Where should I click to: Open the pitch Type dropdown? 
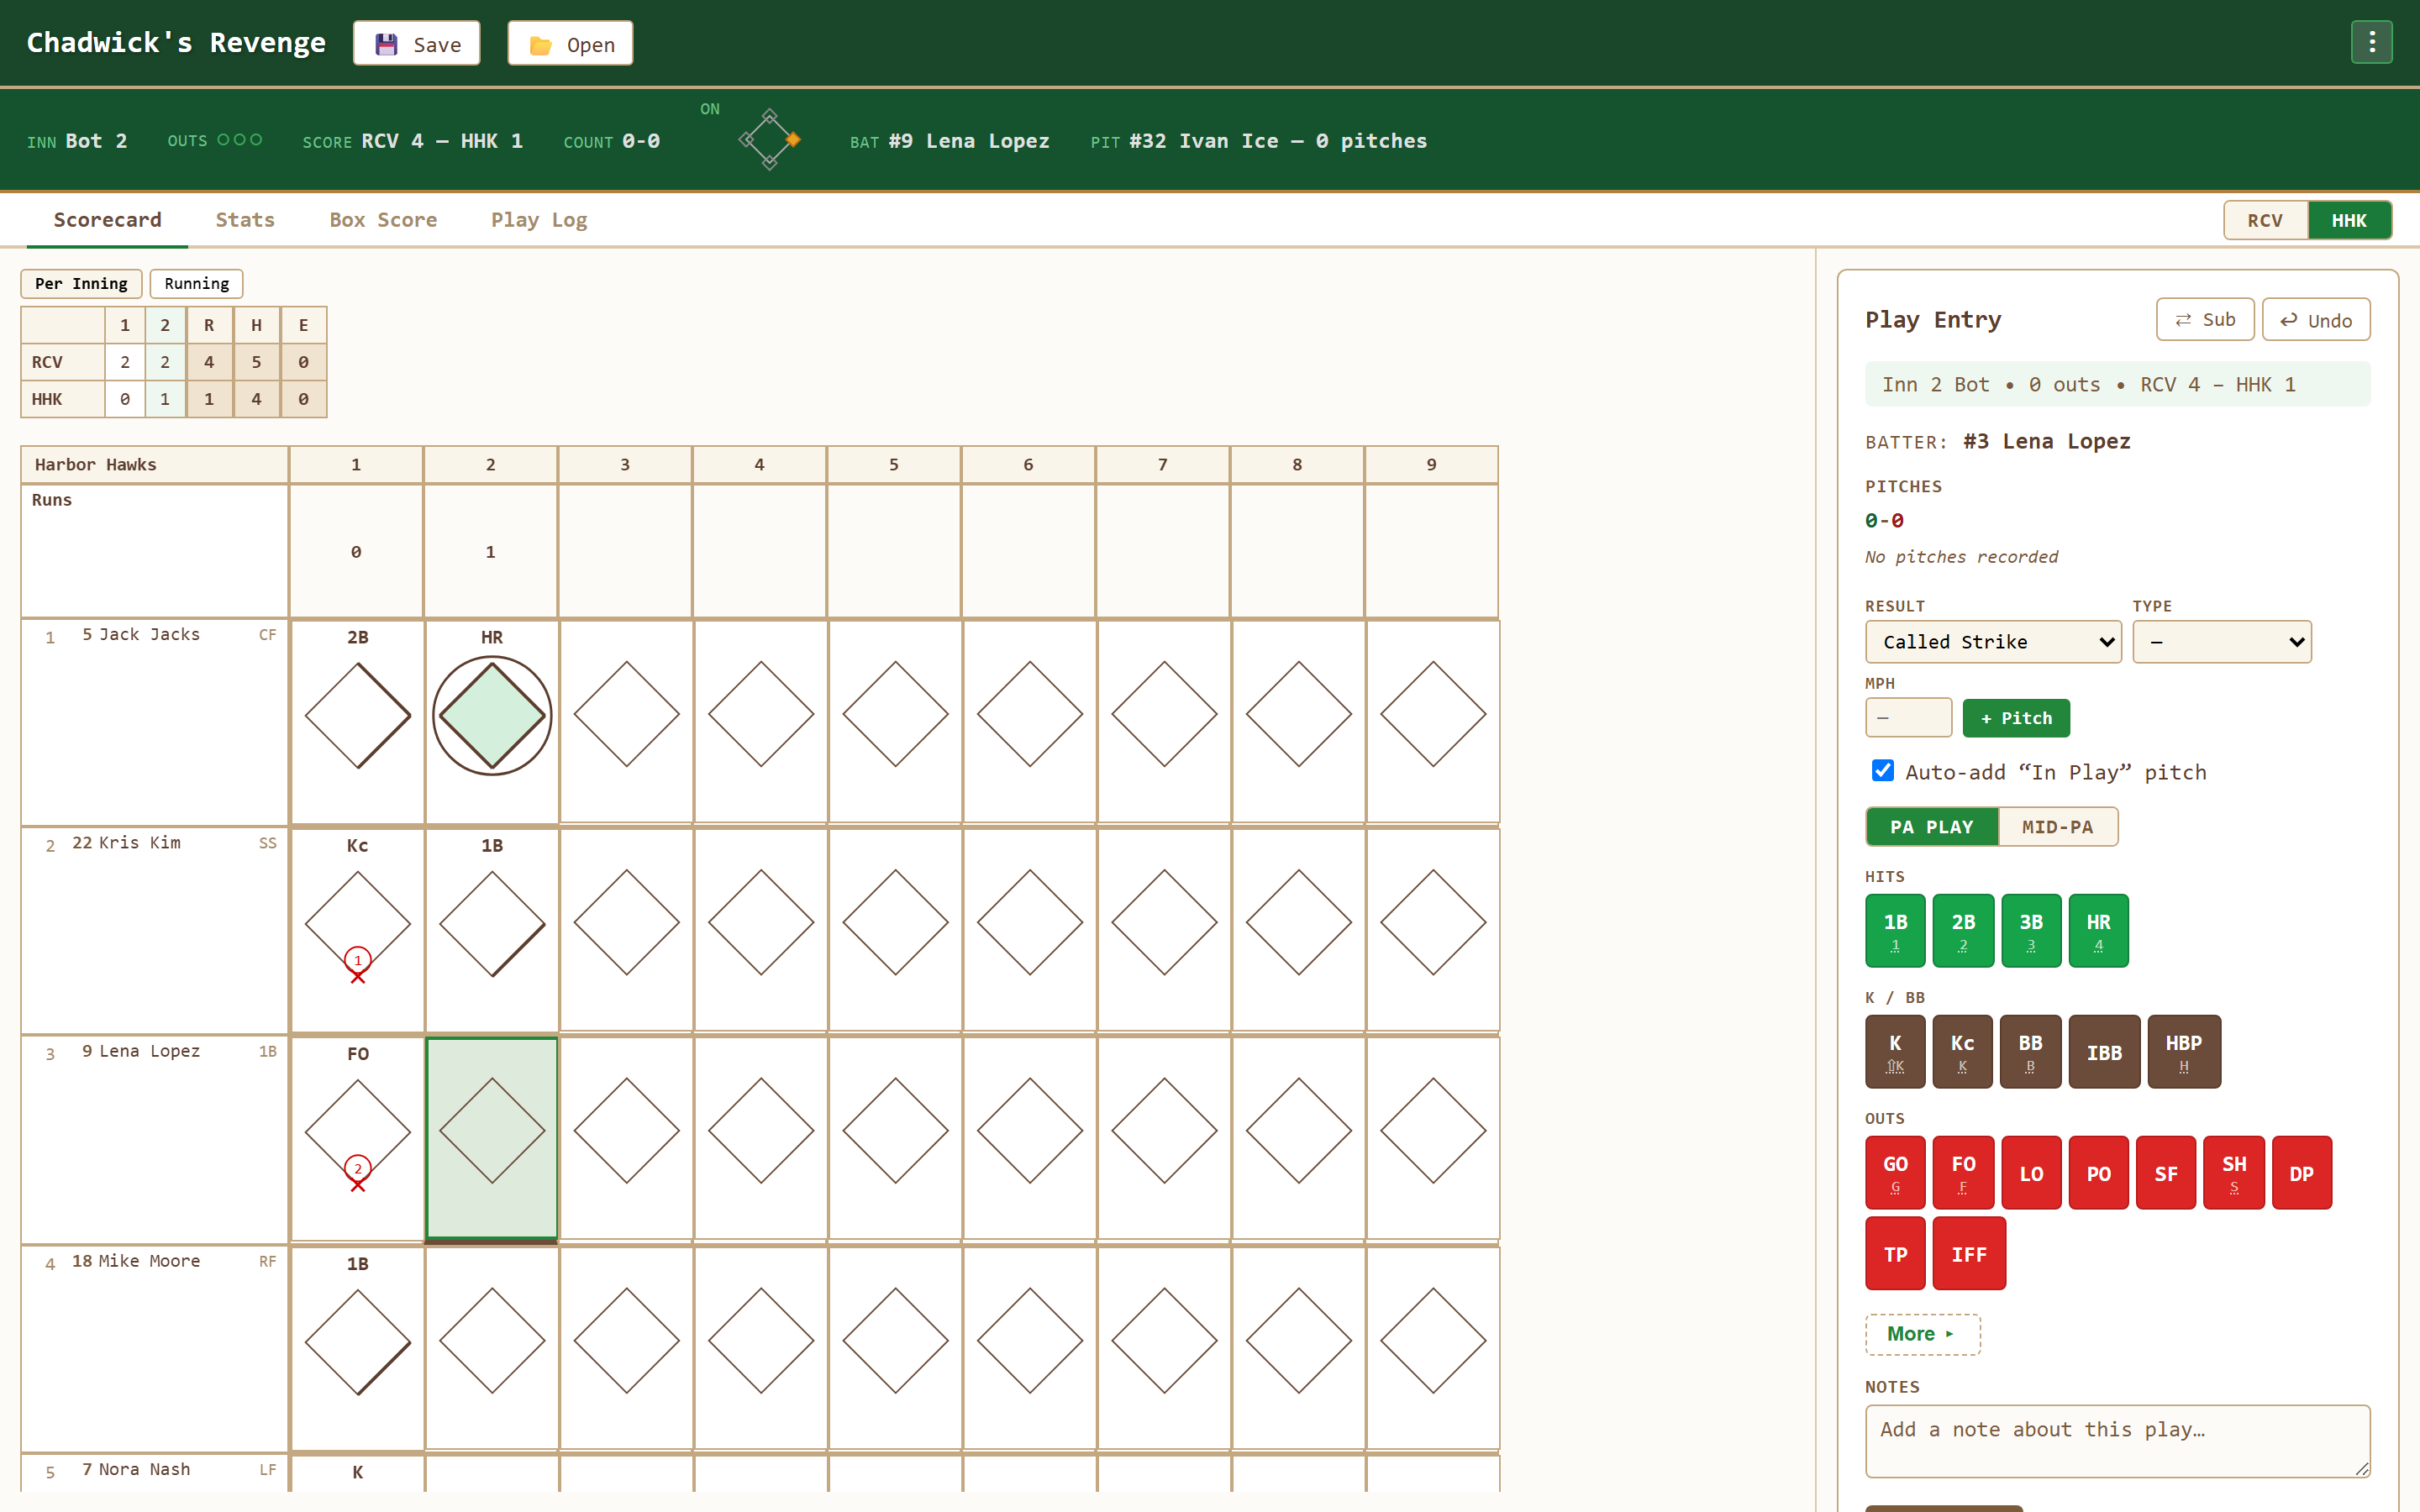point(2222,641)
